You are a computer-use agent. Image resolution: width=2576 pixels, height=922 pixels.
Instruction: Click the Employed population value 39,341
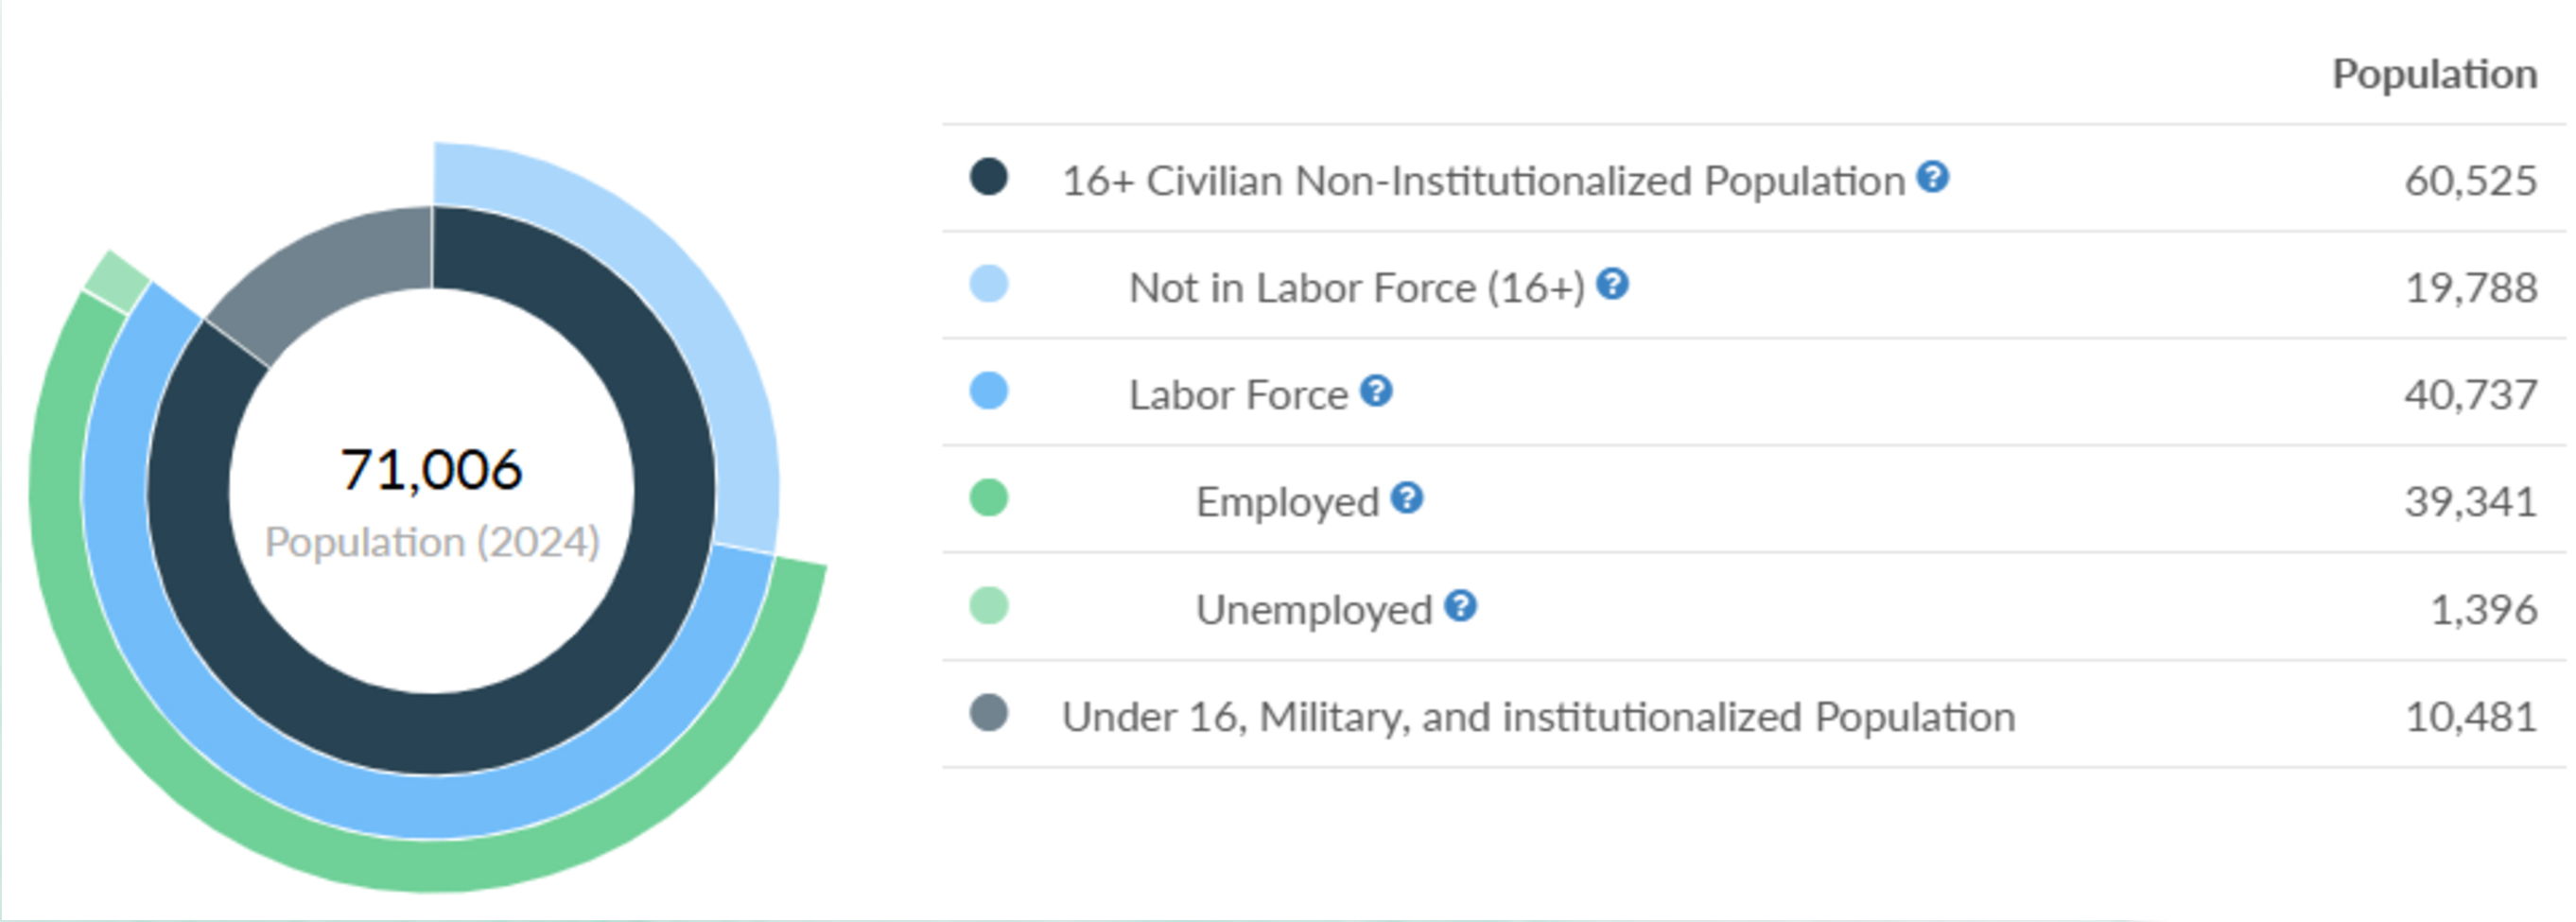(x=2470, y=501)
